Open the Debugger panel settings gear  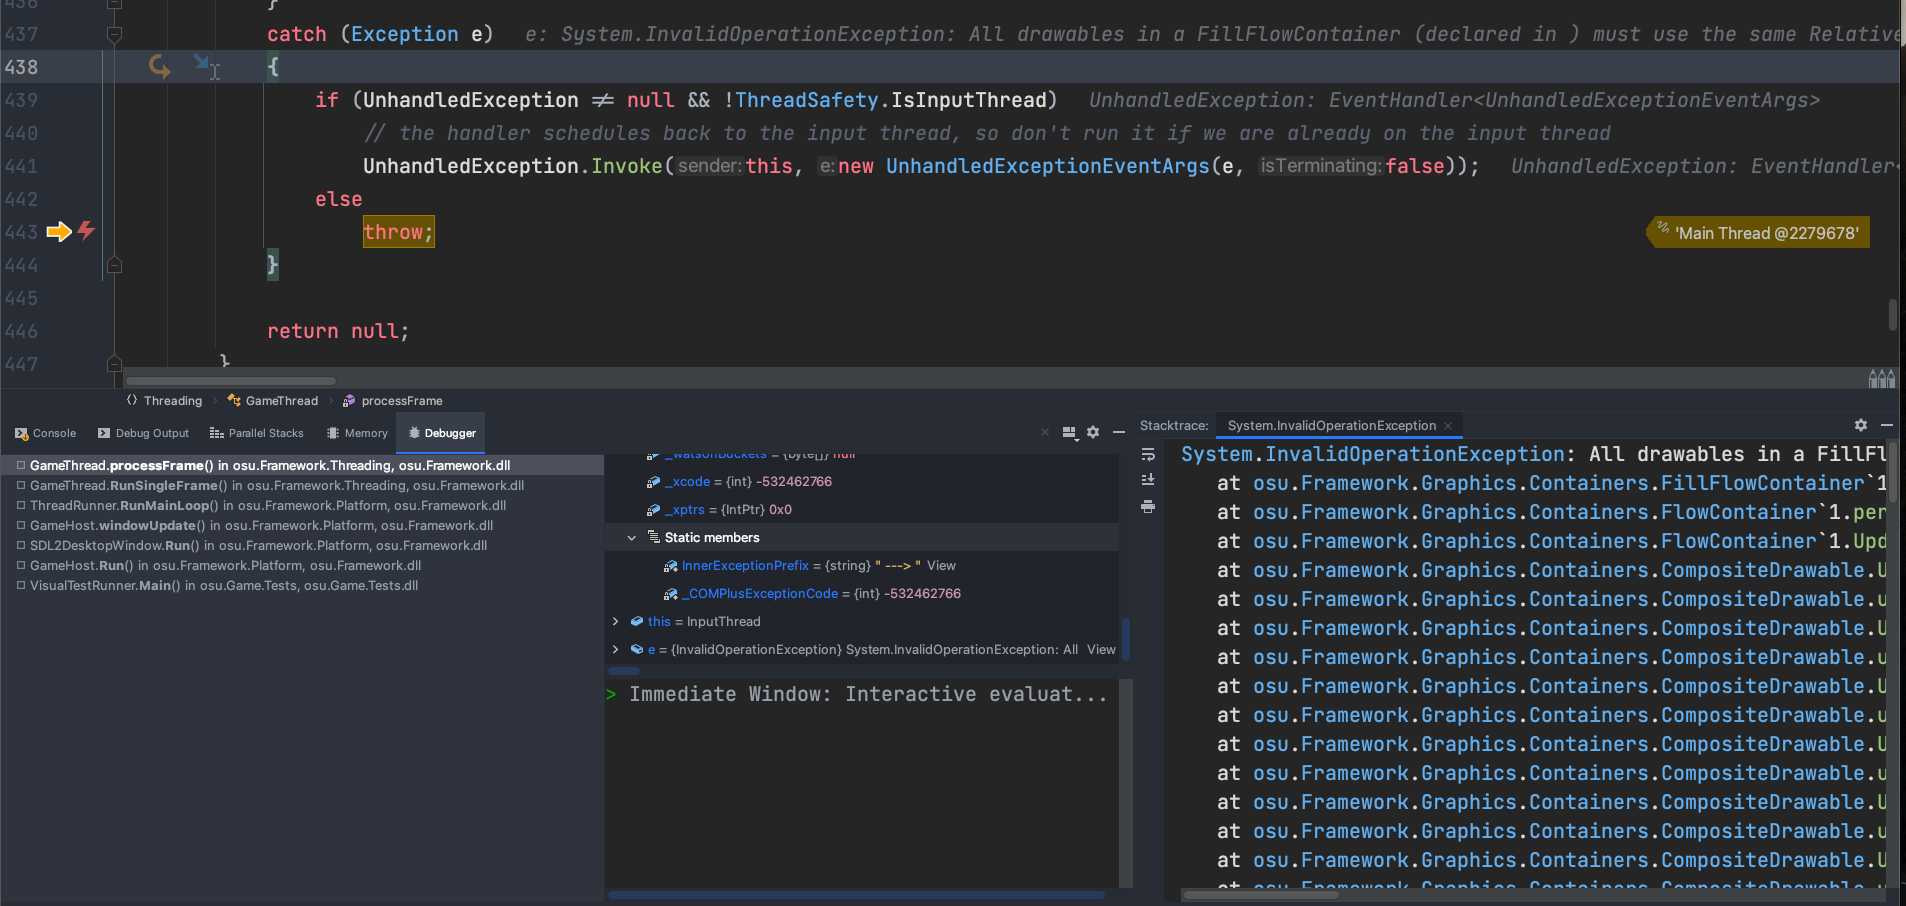coord(1093,432)
